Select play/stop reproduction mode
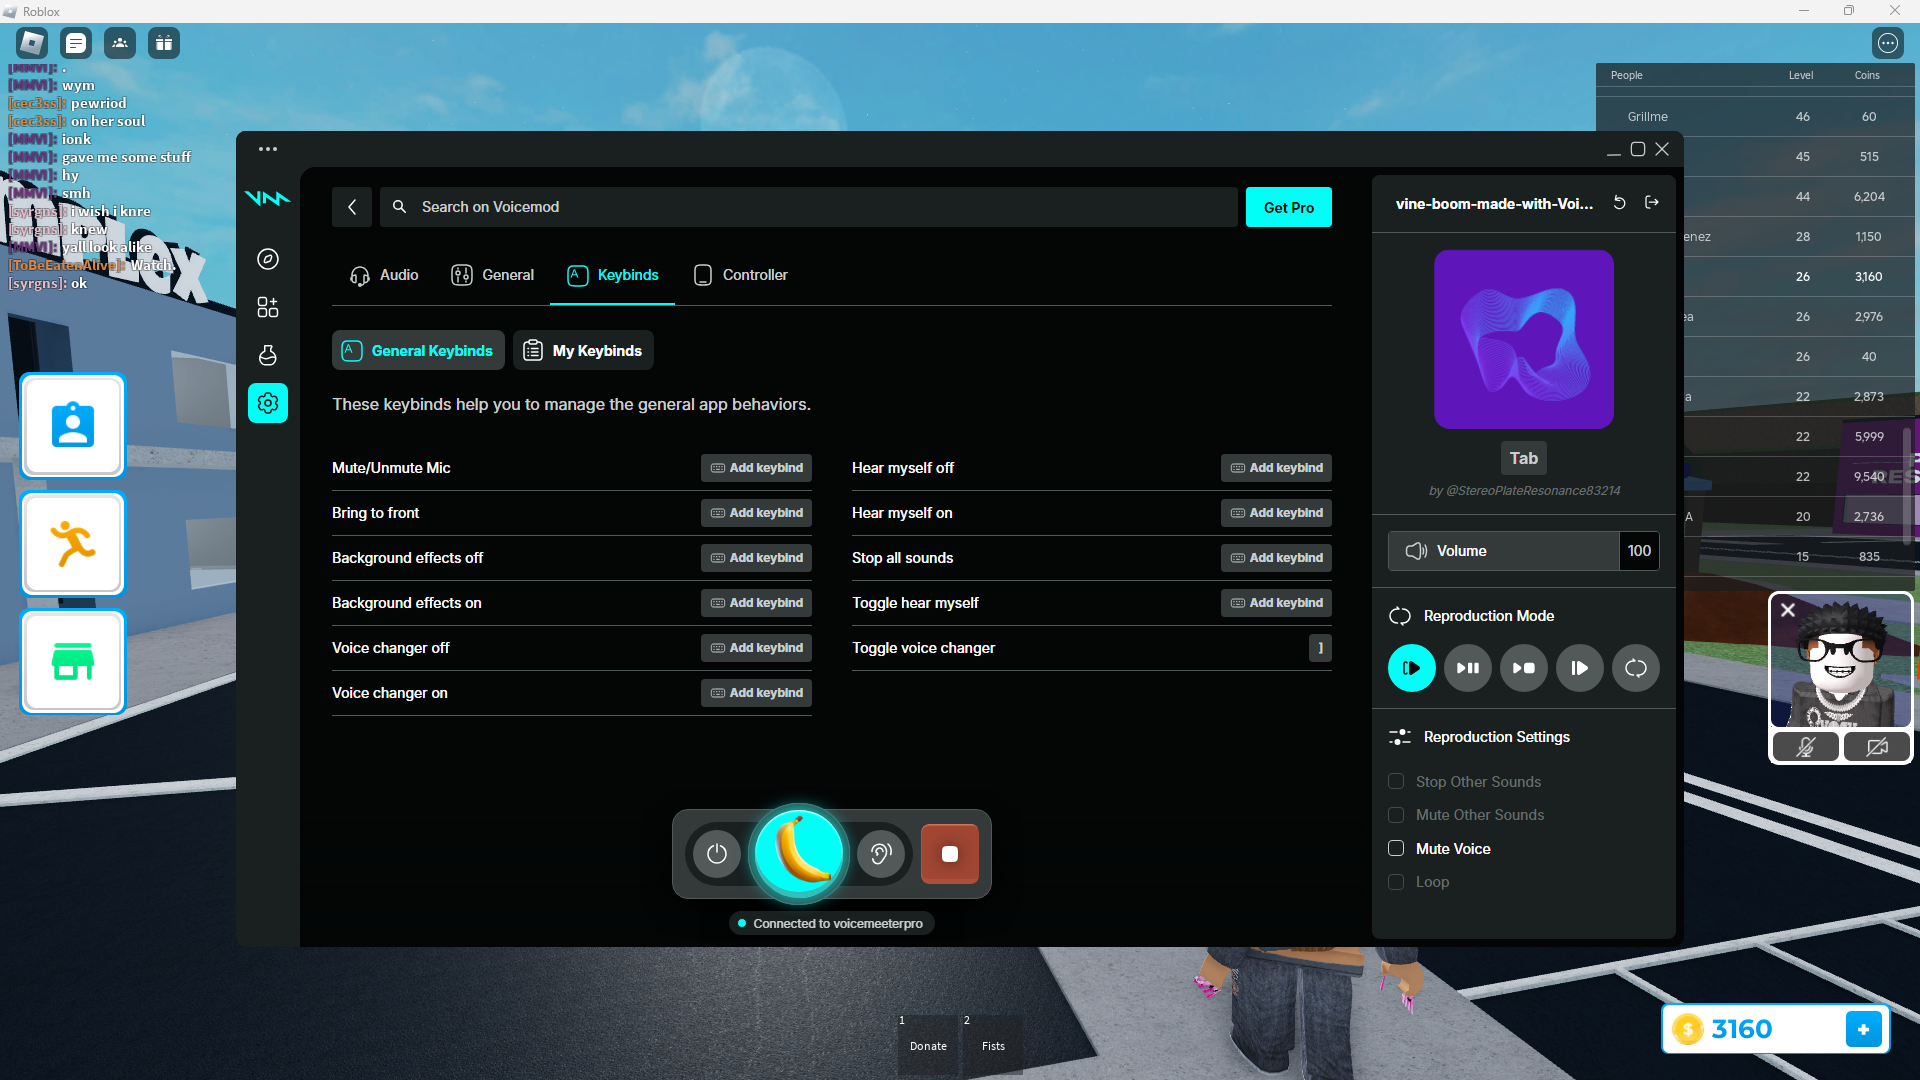Viewport: 1920px width, 1080px height. click(1524, 668)
